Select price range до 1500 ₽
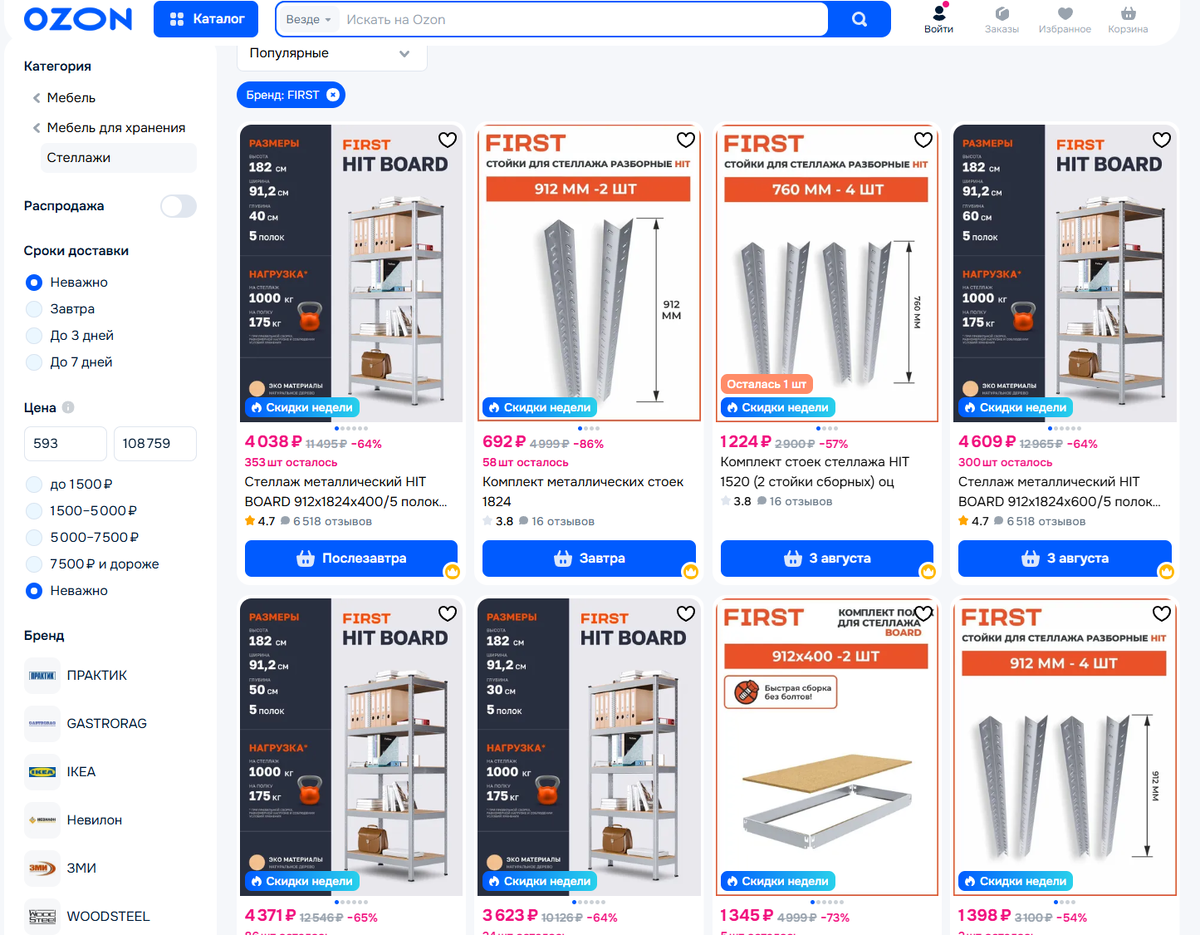This screenshot has width=1200, height=935. [34, 484]
